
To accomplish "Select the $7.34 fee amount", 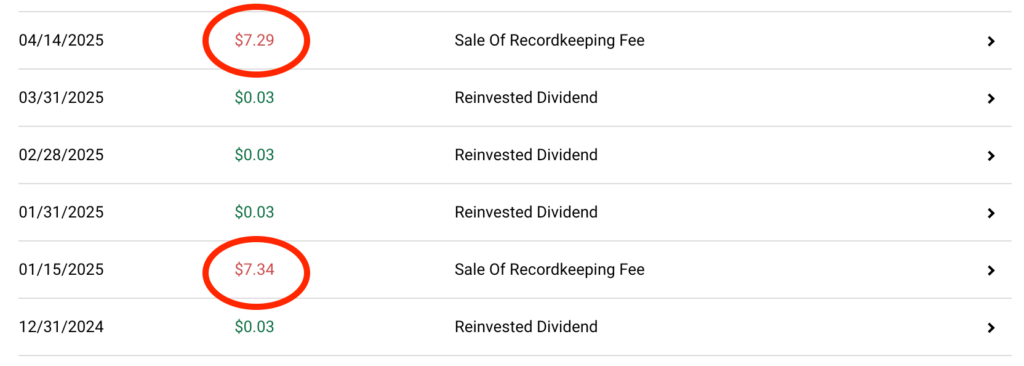I will tap(255, 269).
